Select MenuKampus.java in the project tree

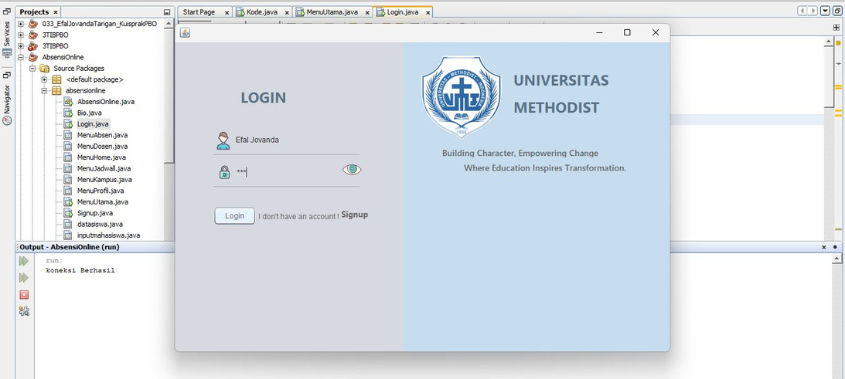point(104,180)
